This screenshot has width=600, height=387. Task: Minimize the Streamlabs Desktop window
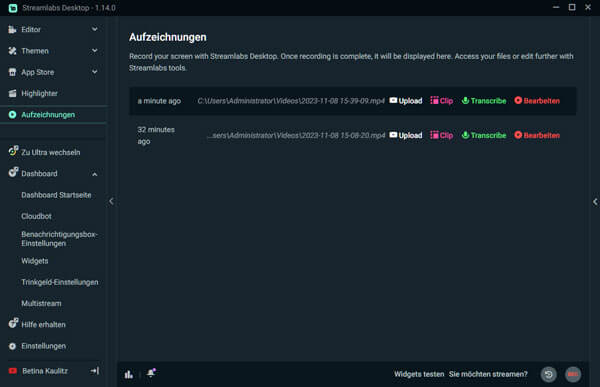[556, 7]
